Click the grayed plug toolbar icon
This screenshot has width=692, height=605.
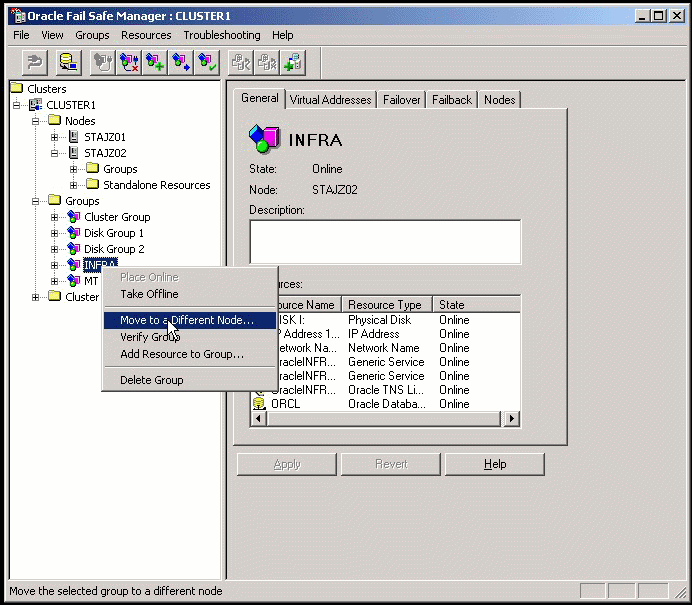[x=102, y=63]
